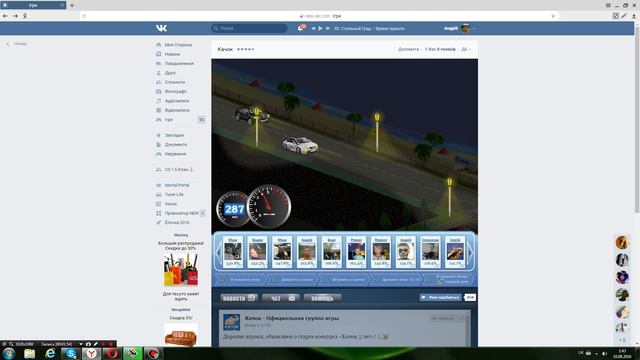Open the shopping bags sale advertisement
Image resolution: width=640 pixels, height=360 pixels.
(x=181, y=270)
